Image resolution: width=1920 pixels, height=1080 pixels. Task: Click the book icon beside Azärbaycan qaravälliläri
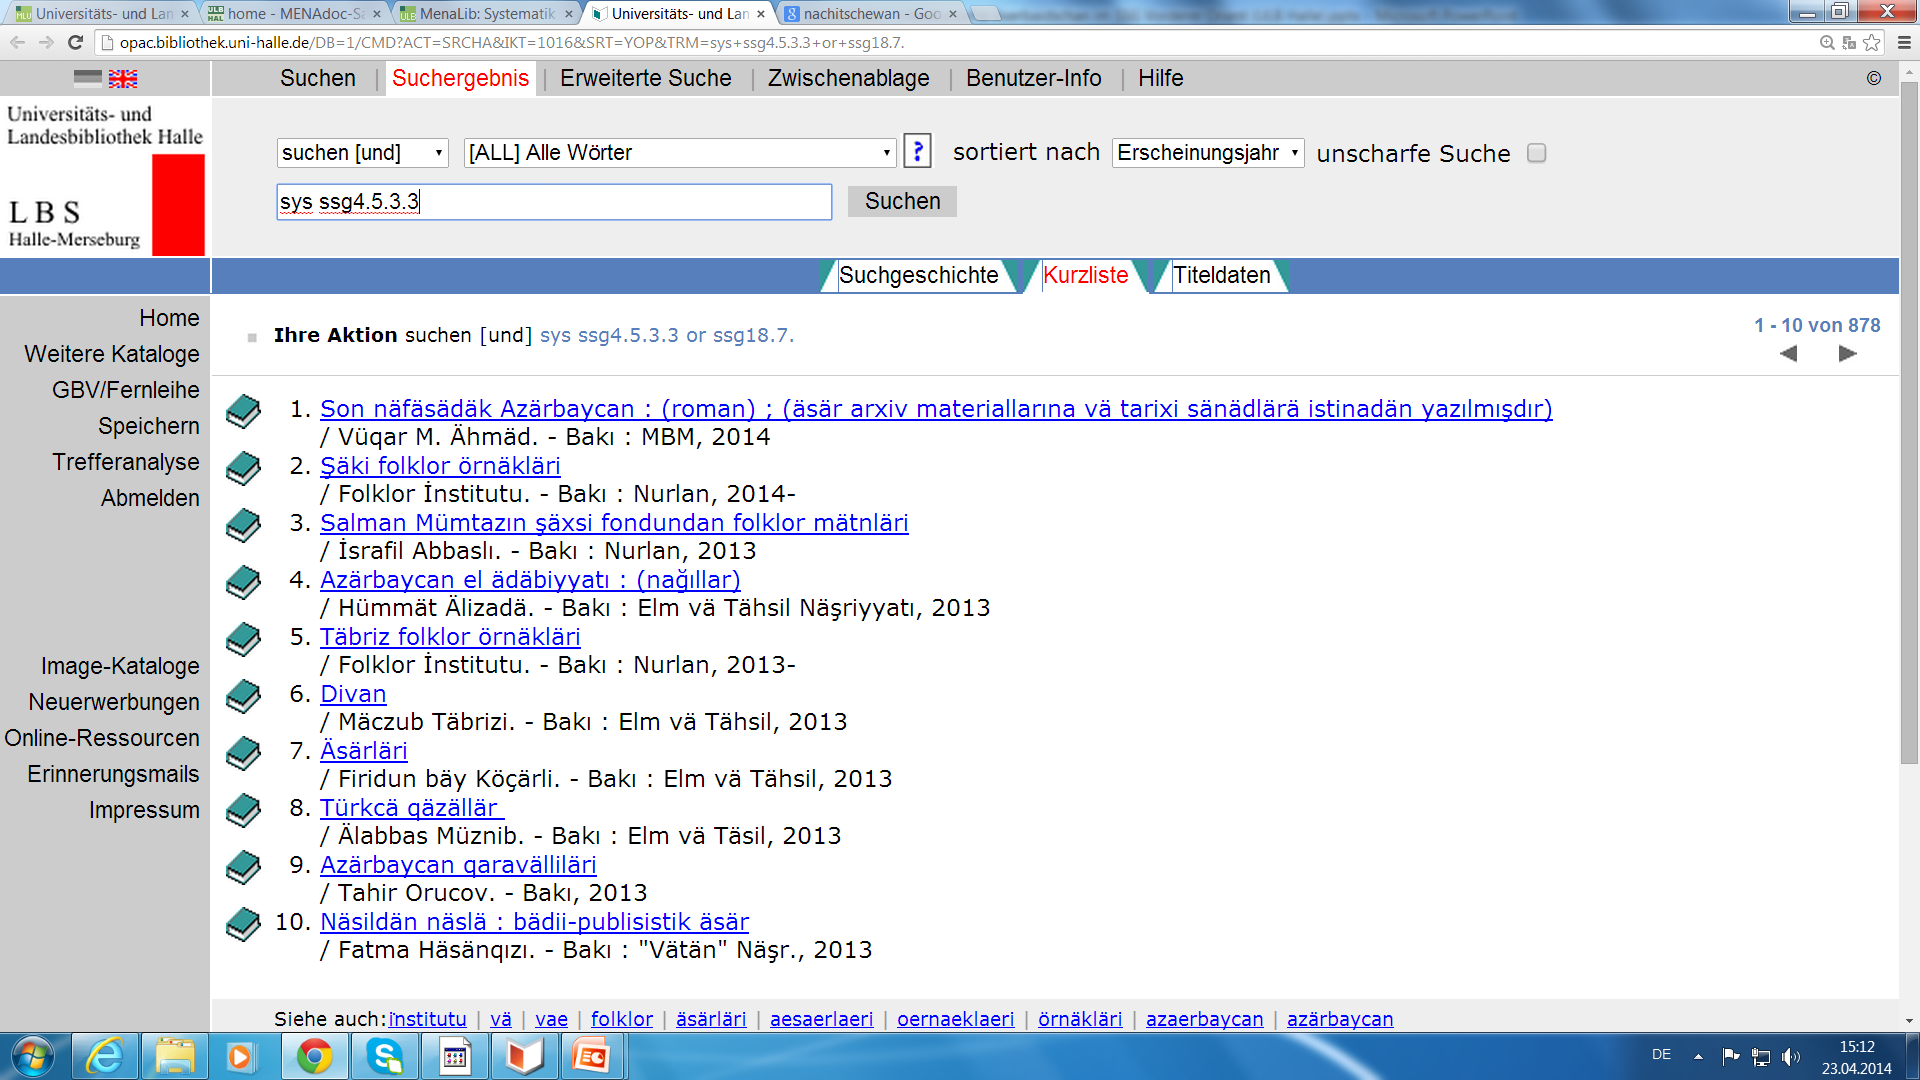243,867
